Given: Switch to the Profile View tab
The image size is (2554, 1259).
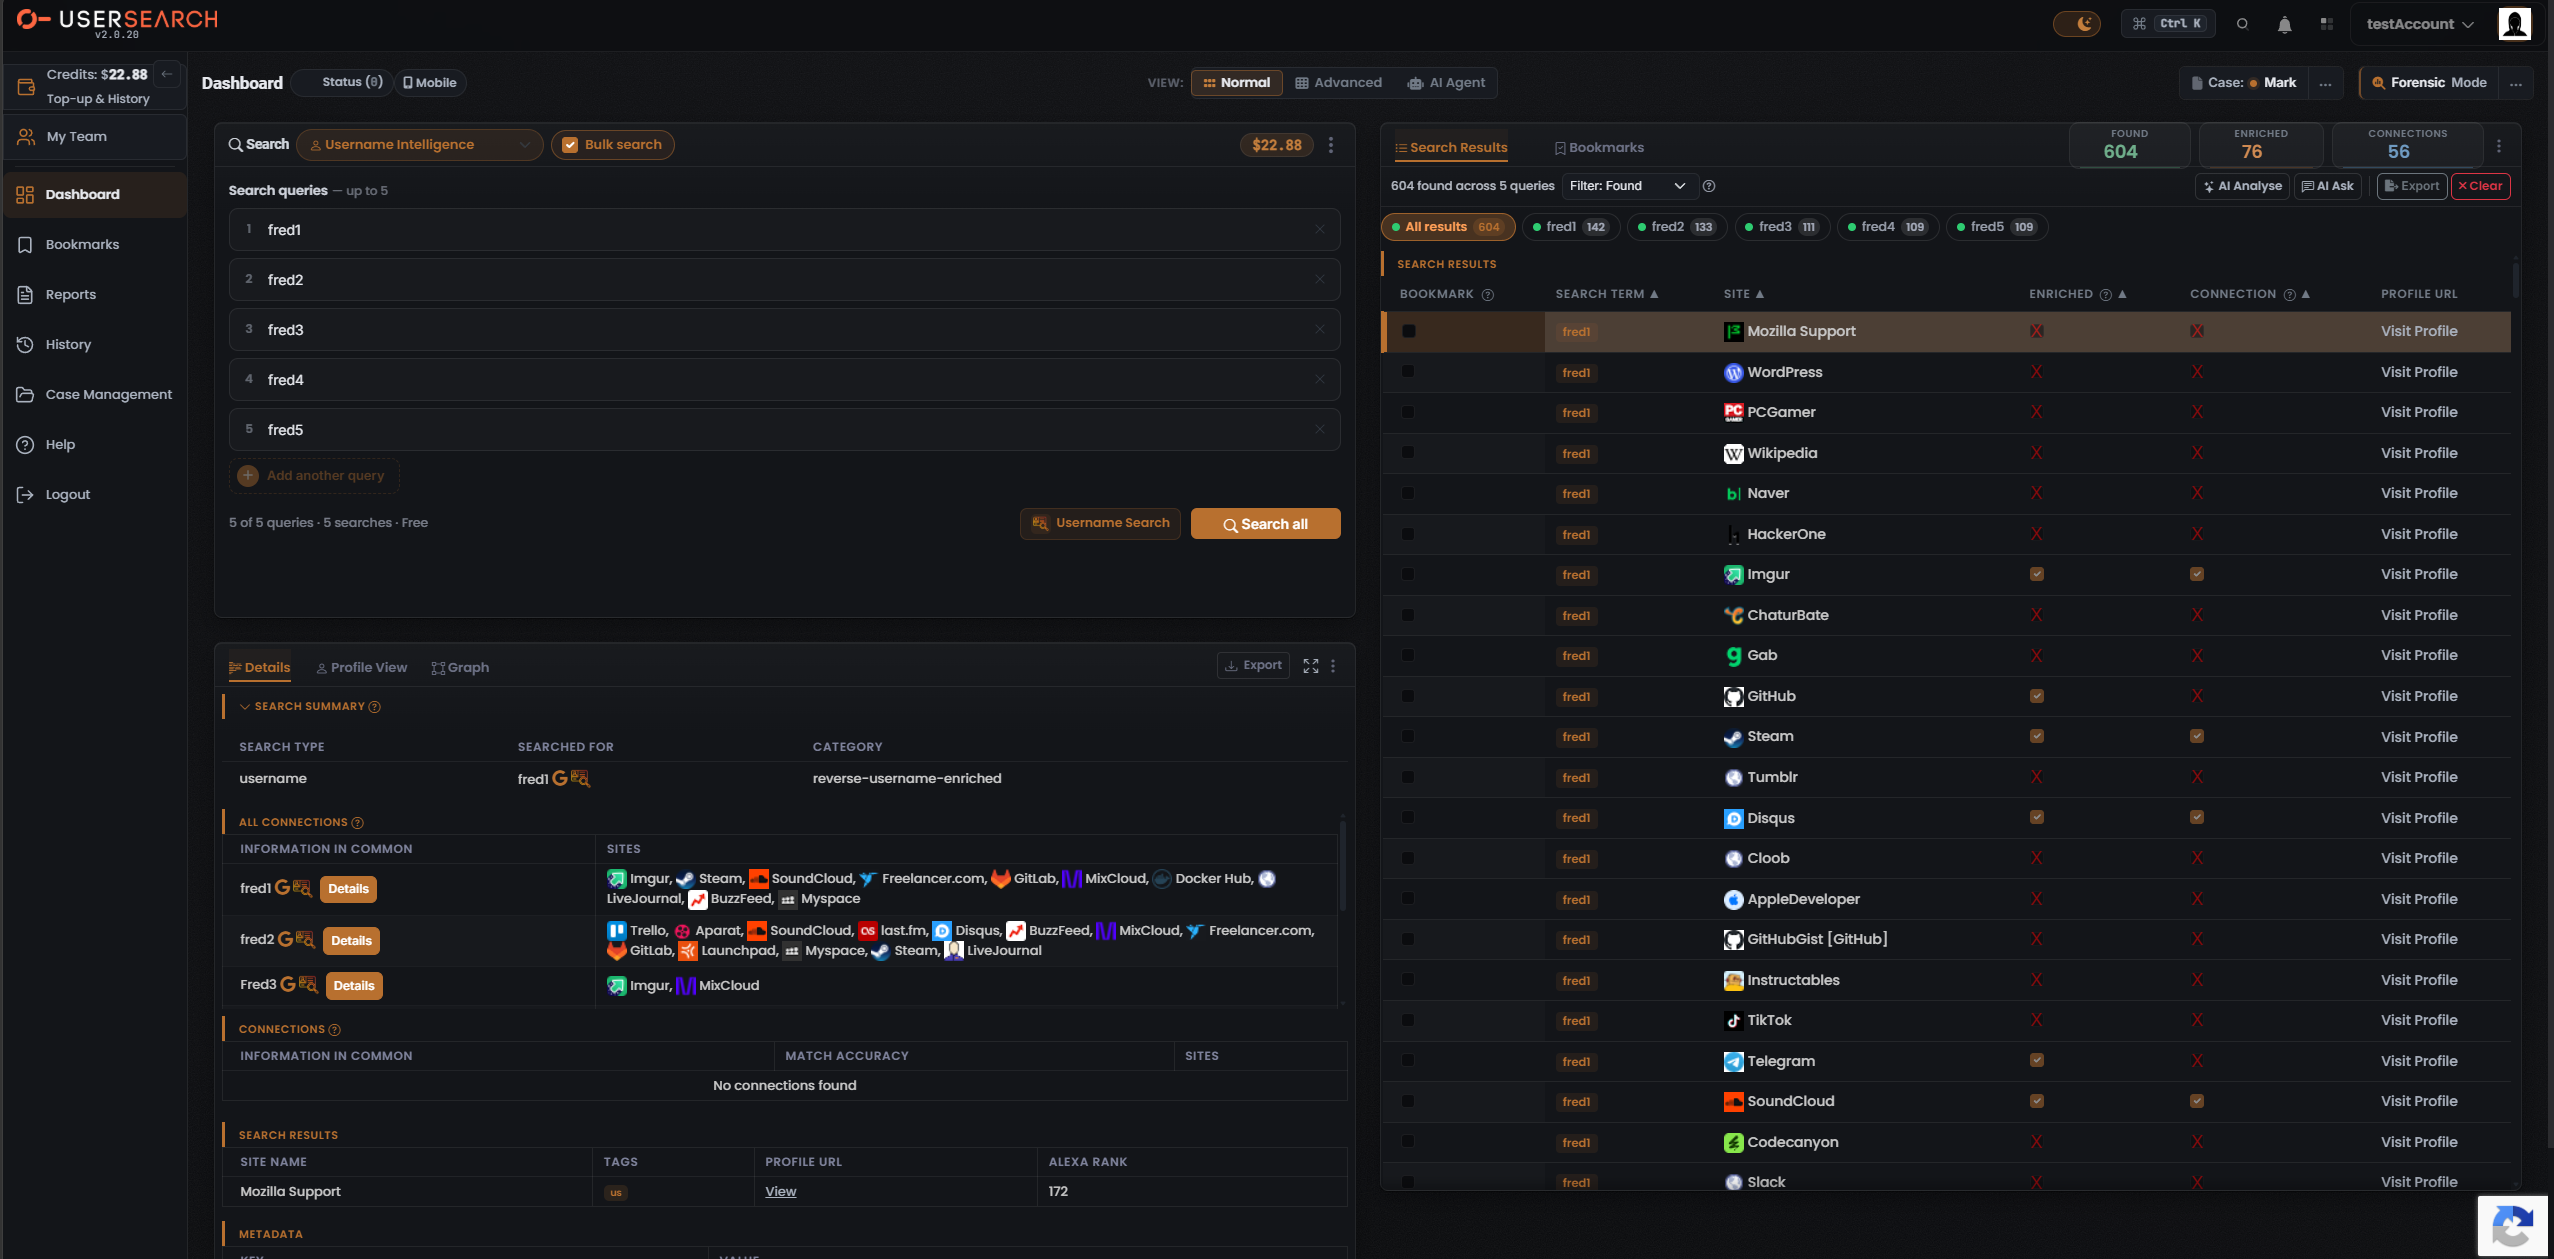Looking at the screenshot, I should tap(362, 668).
